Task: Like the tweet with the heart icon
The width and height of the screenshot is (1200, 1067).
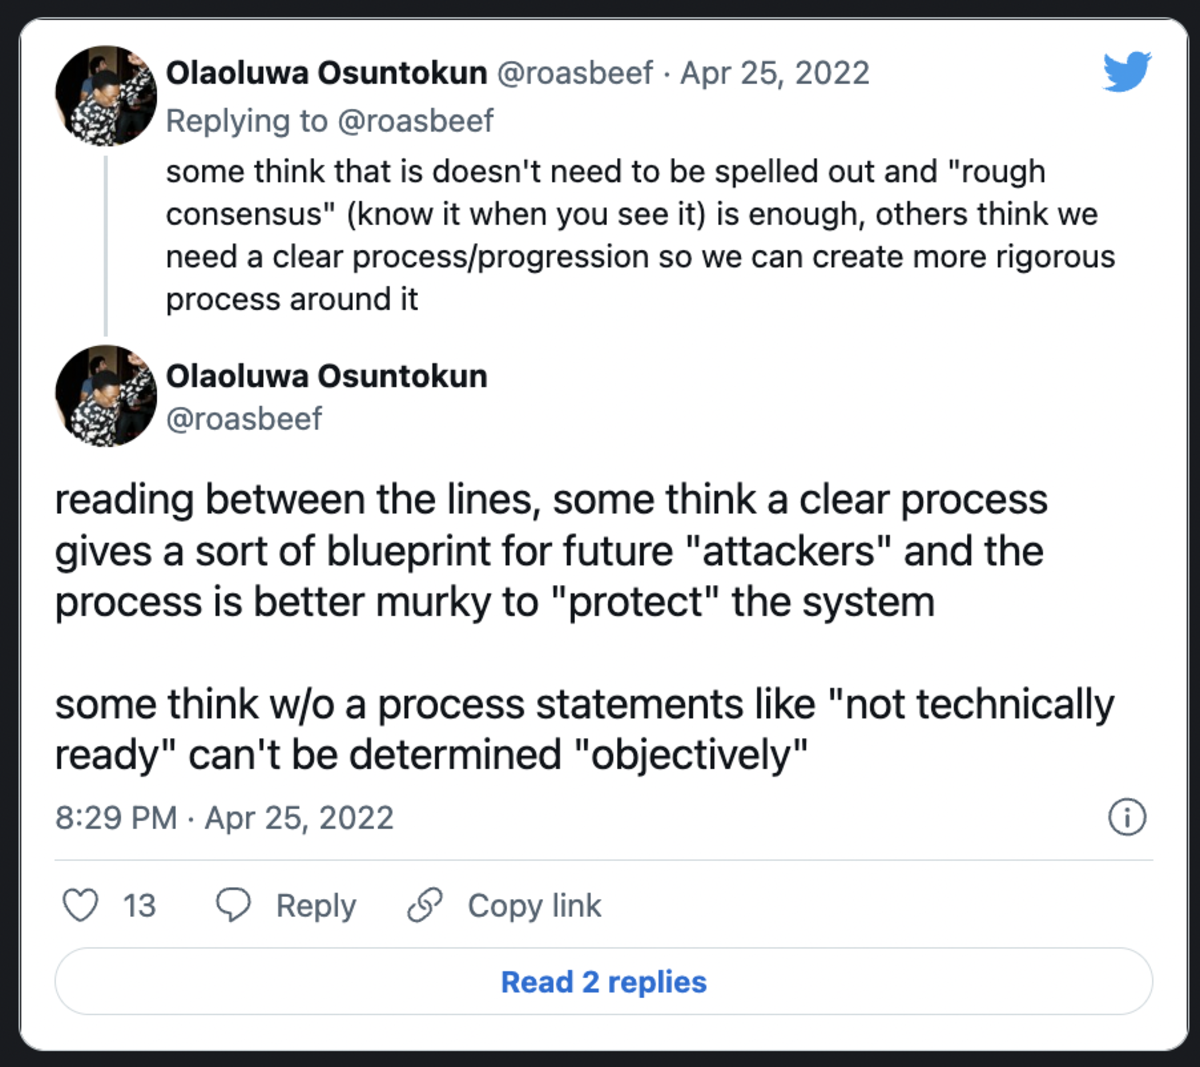Action: (80, 905)
